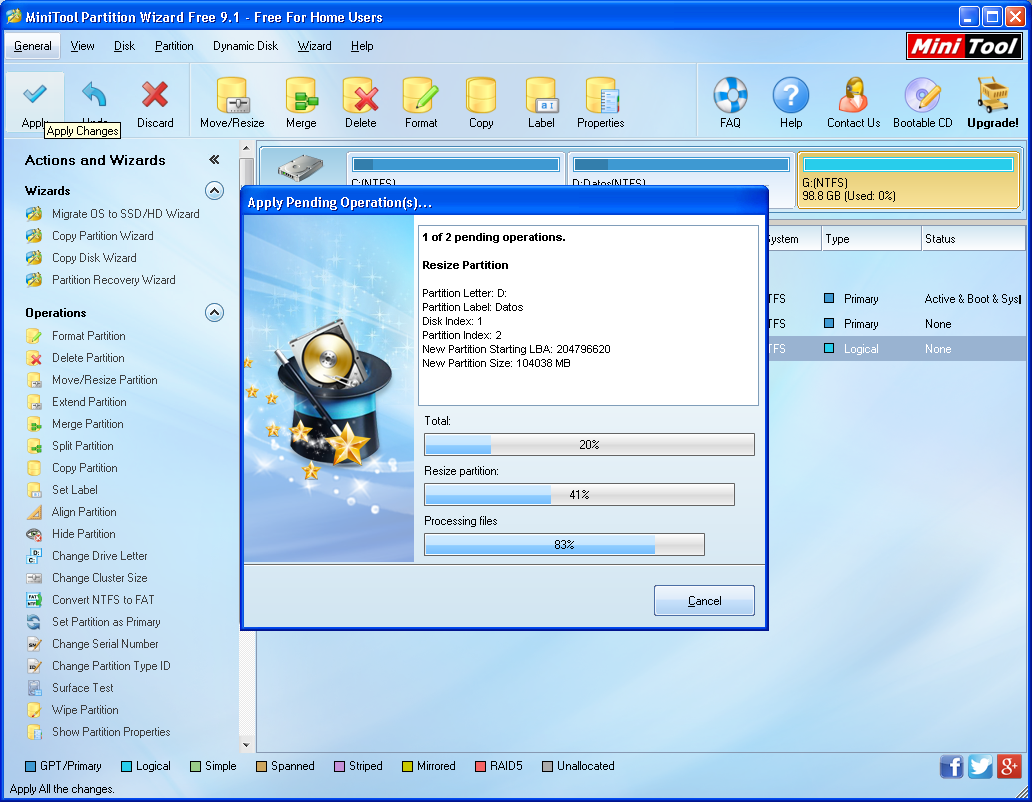This screenshot has height=802, width=1032.
Task: Click the Format toolbar icon
Action: coord(420,100)
